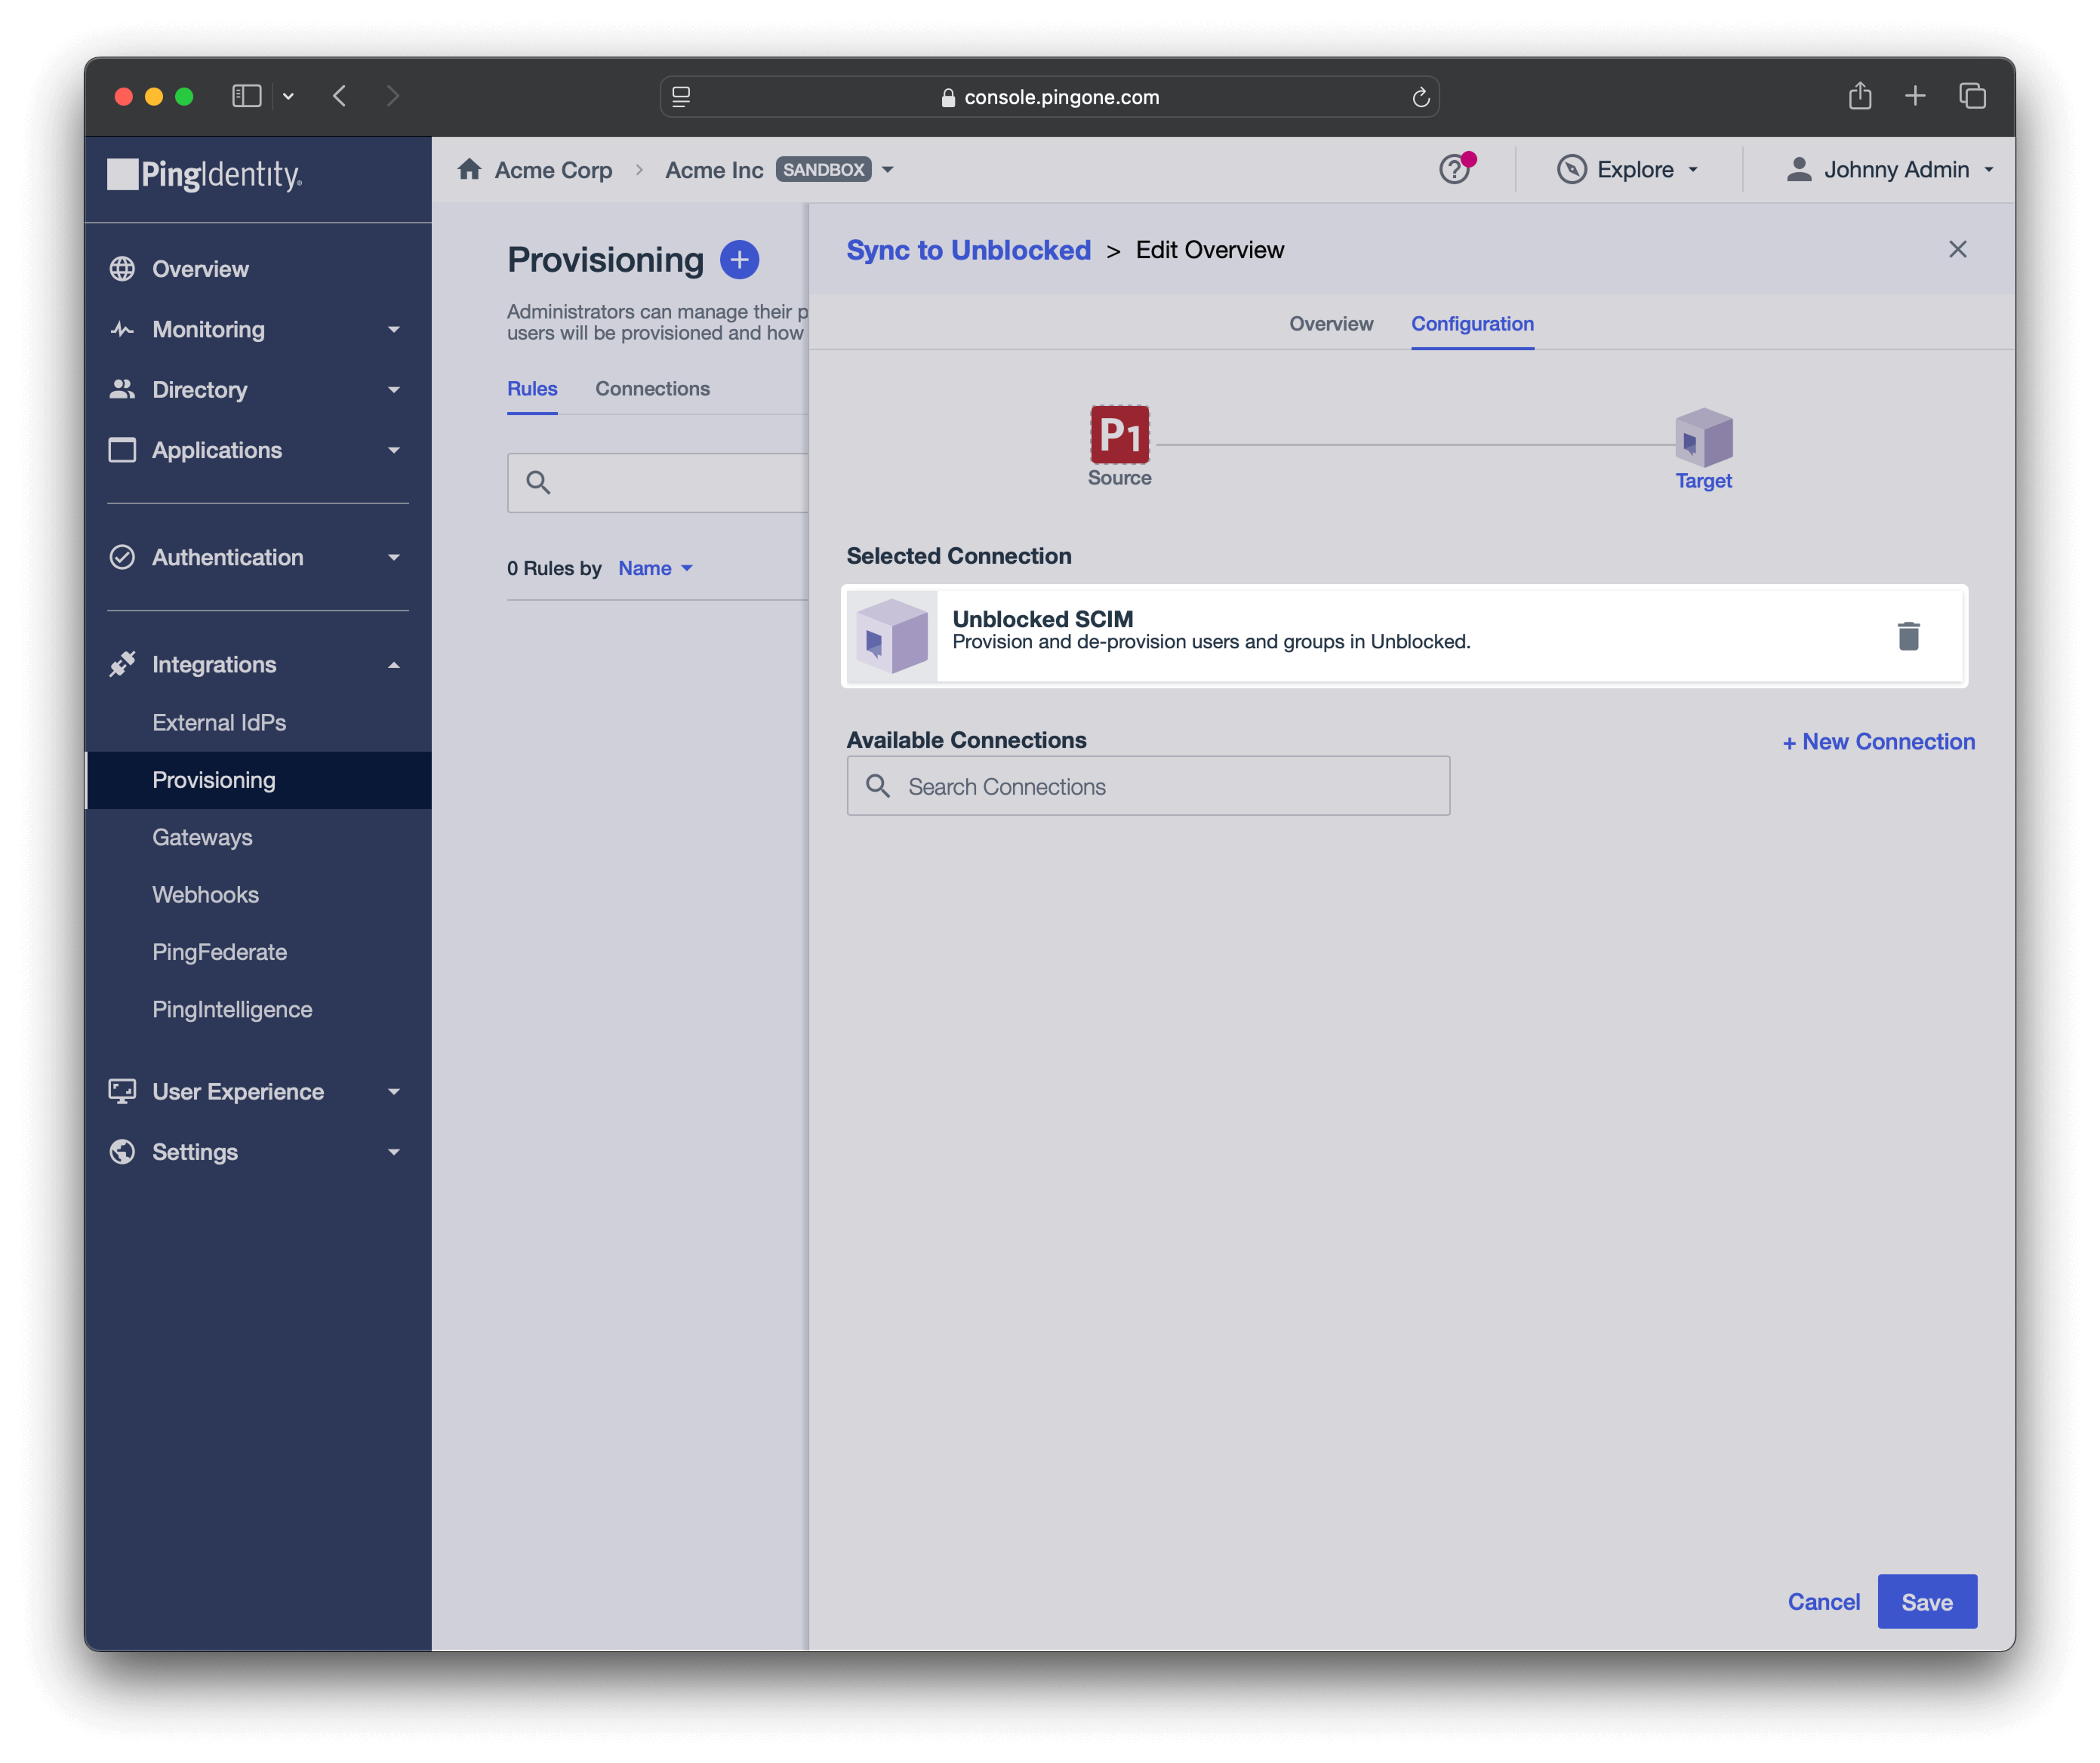The width and height of the screenshot is (2100, 1763).
Task: Open the Acme Inc environment dropdown
Action: pos(887,170)
